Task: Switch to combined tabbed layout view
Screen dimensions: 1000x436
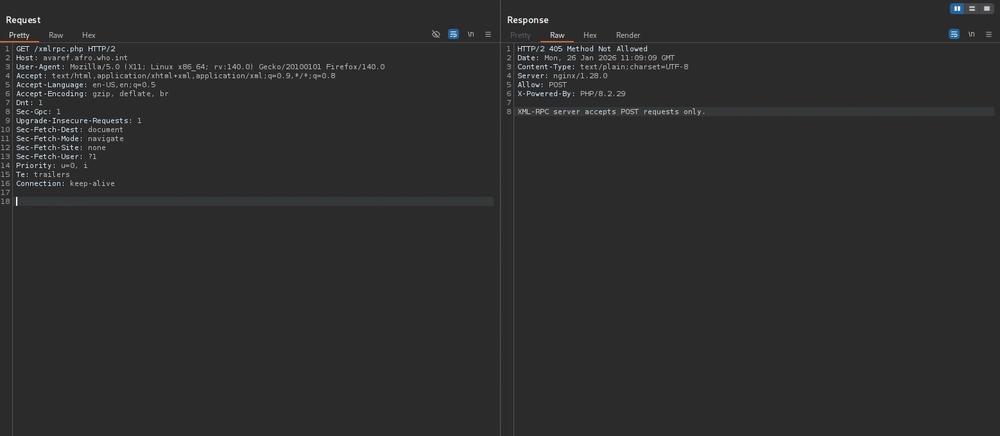Action: coord(987,8)
